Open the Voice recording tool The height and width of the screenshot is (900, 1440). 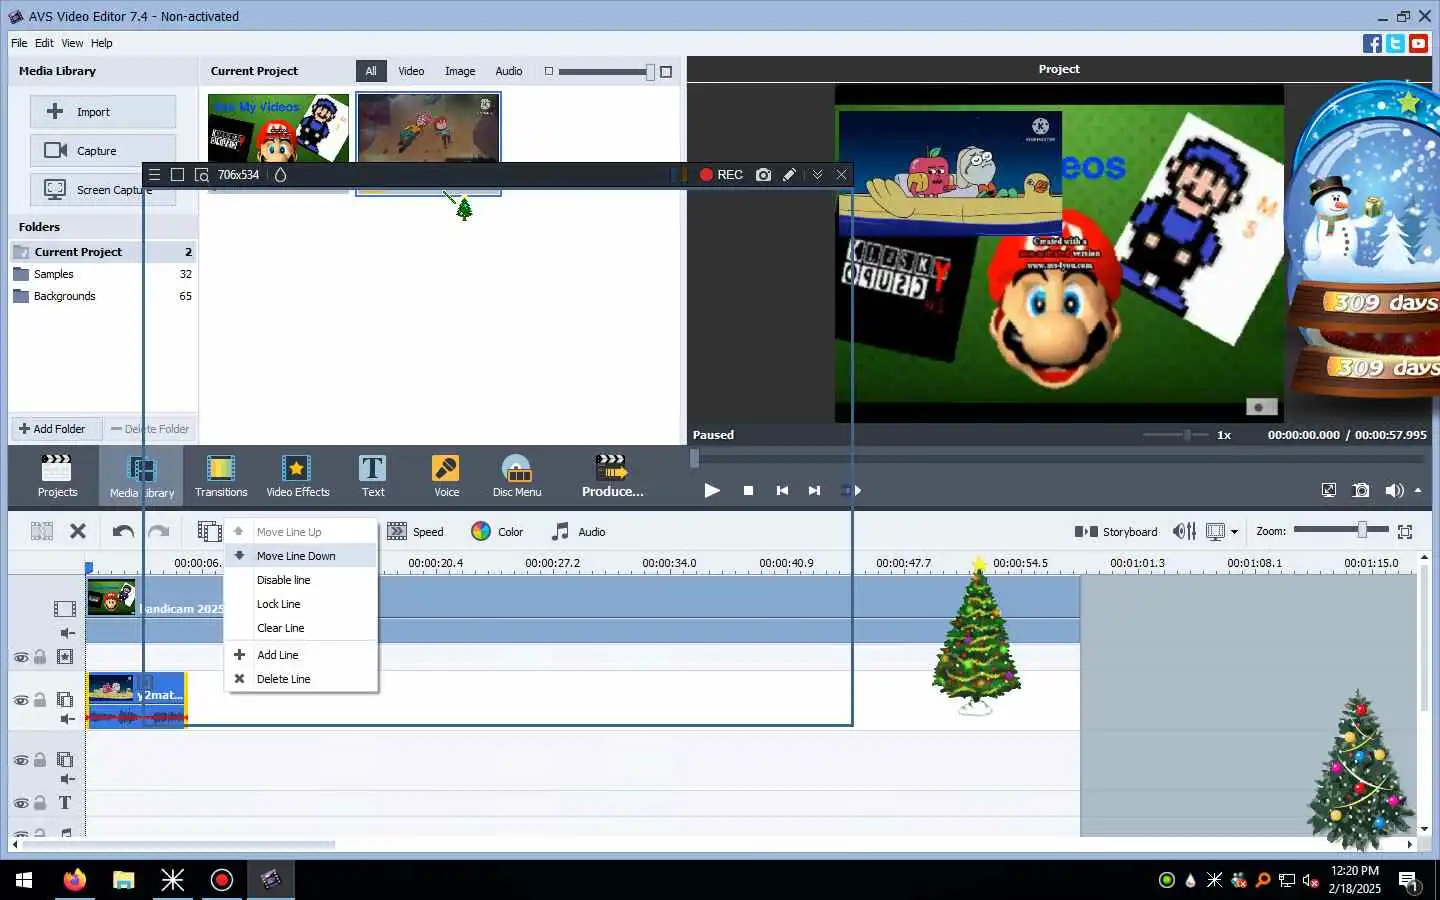pos(446,475)
